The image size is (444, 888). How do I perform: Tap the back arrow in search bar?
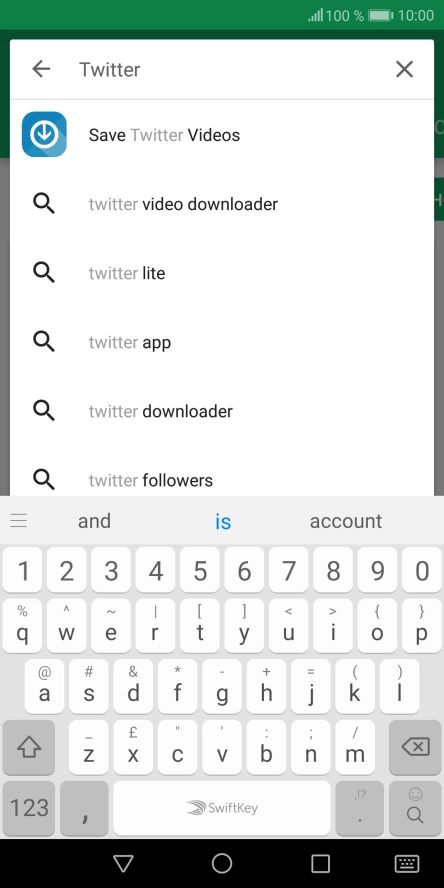pos(41,69)
